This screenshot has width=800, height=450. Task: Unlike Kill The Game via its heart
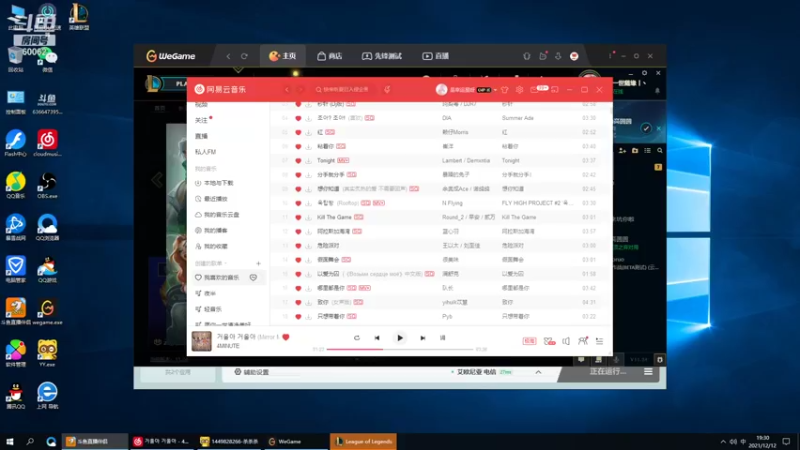(x=298, y=217)
